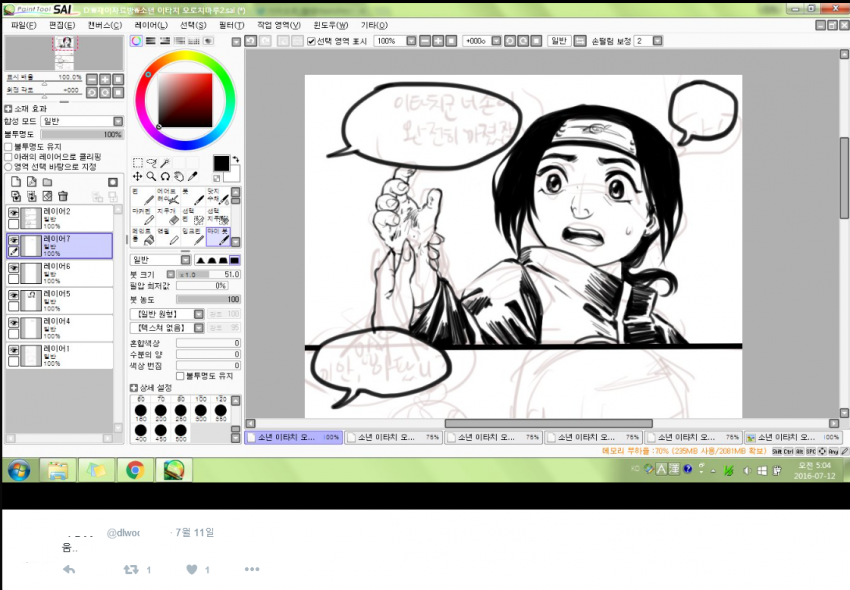This screenshot has height=590, width=850.
Task: Hide 레이어2 using its eye icon
Action: click(x=14, y=213)
